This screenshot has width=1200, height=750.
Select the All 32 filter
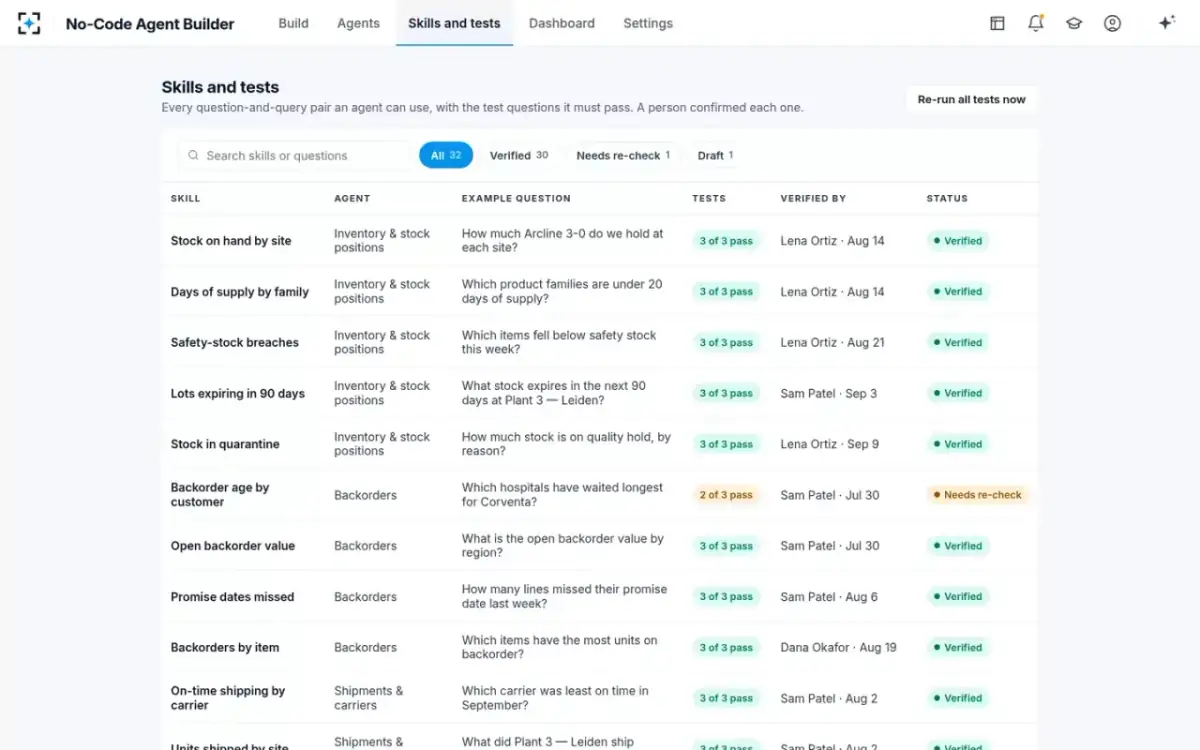446,155
